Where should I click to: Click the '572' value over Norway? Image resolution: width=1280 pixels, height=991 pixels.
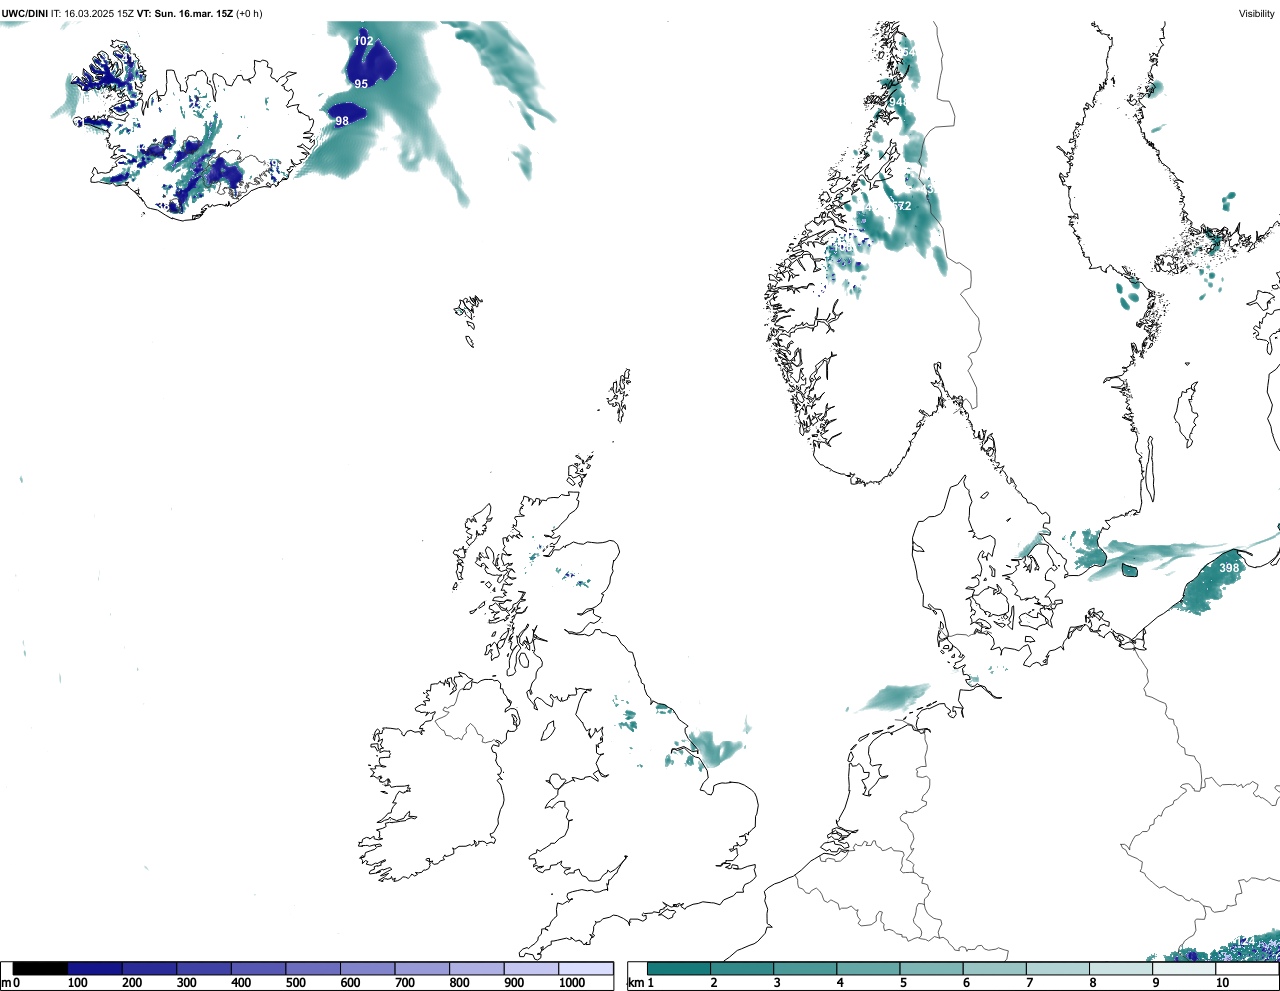tap(901, 206)
